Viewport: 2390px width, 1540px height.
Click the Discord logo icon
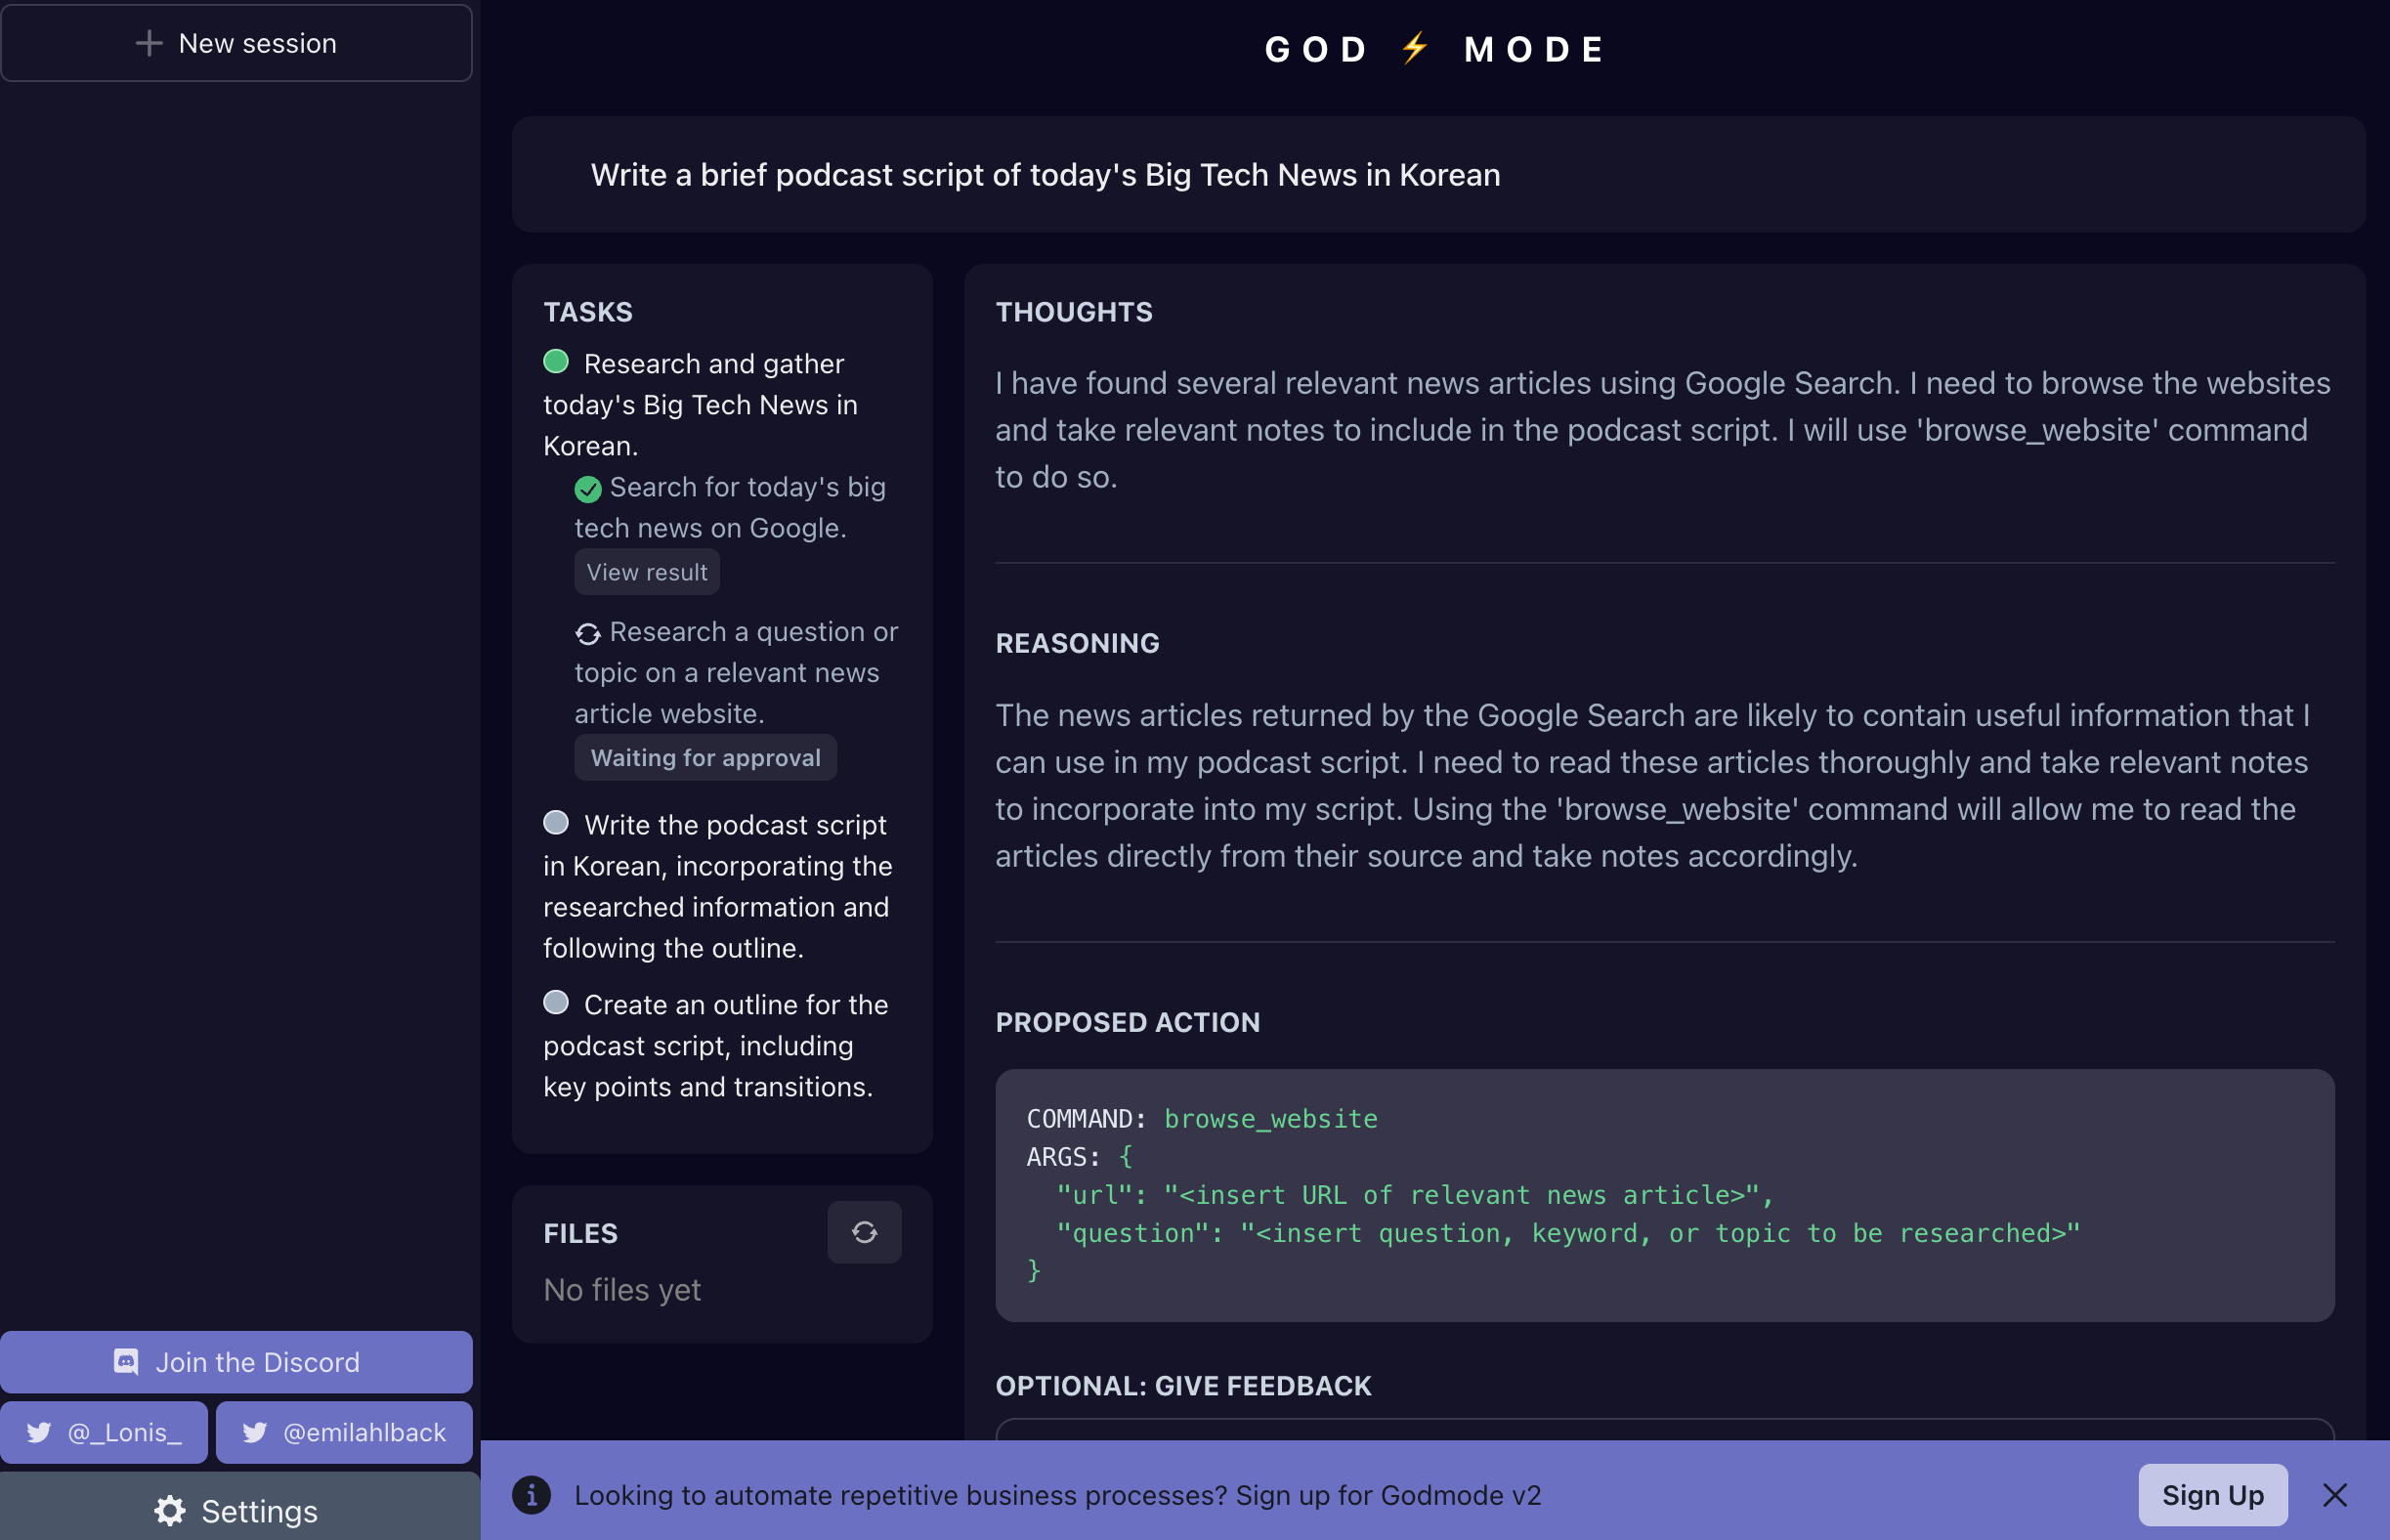126,1361
